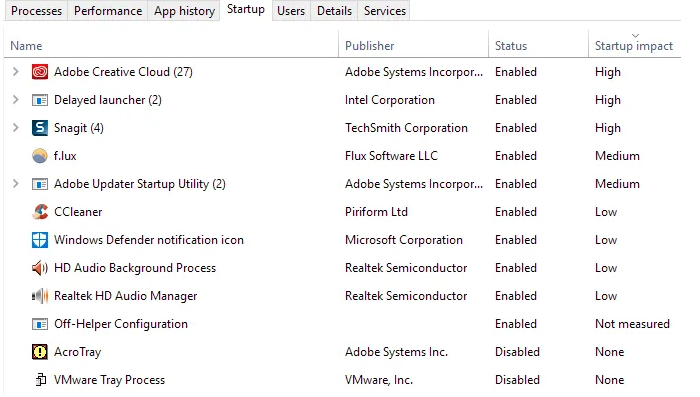The width and height of the screenshot is (700, 397).
Task: Sort by the Startup impact column header
Action: pyautogui.click(x=634, y=46)
